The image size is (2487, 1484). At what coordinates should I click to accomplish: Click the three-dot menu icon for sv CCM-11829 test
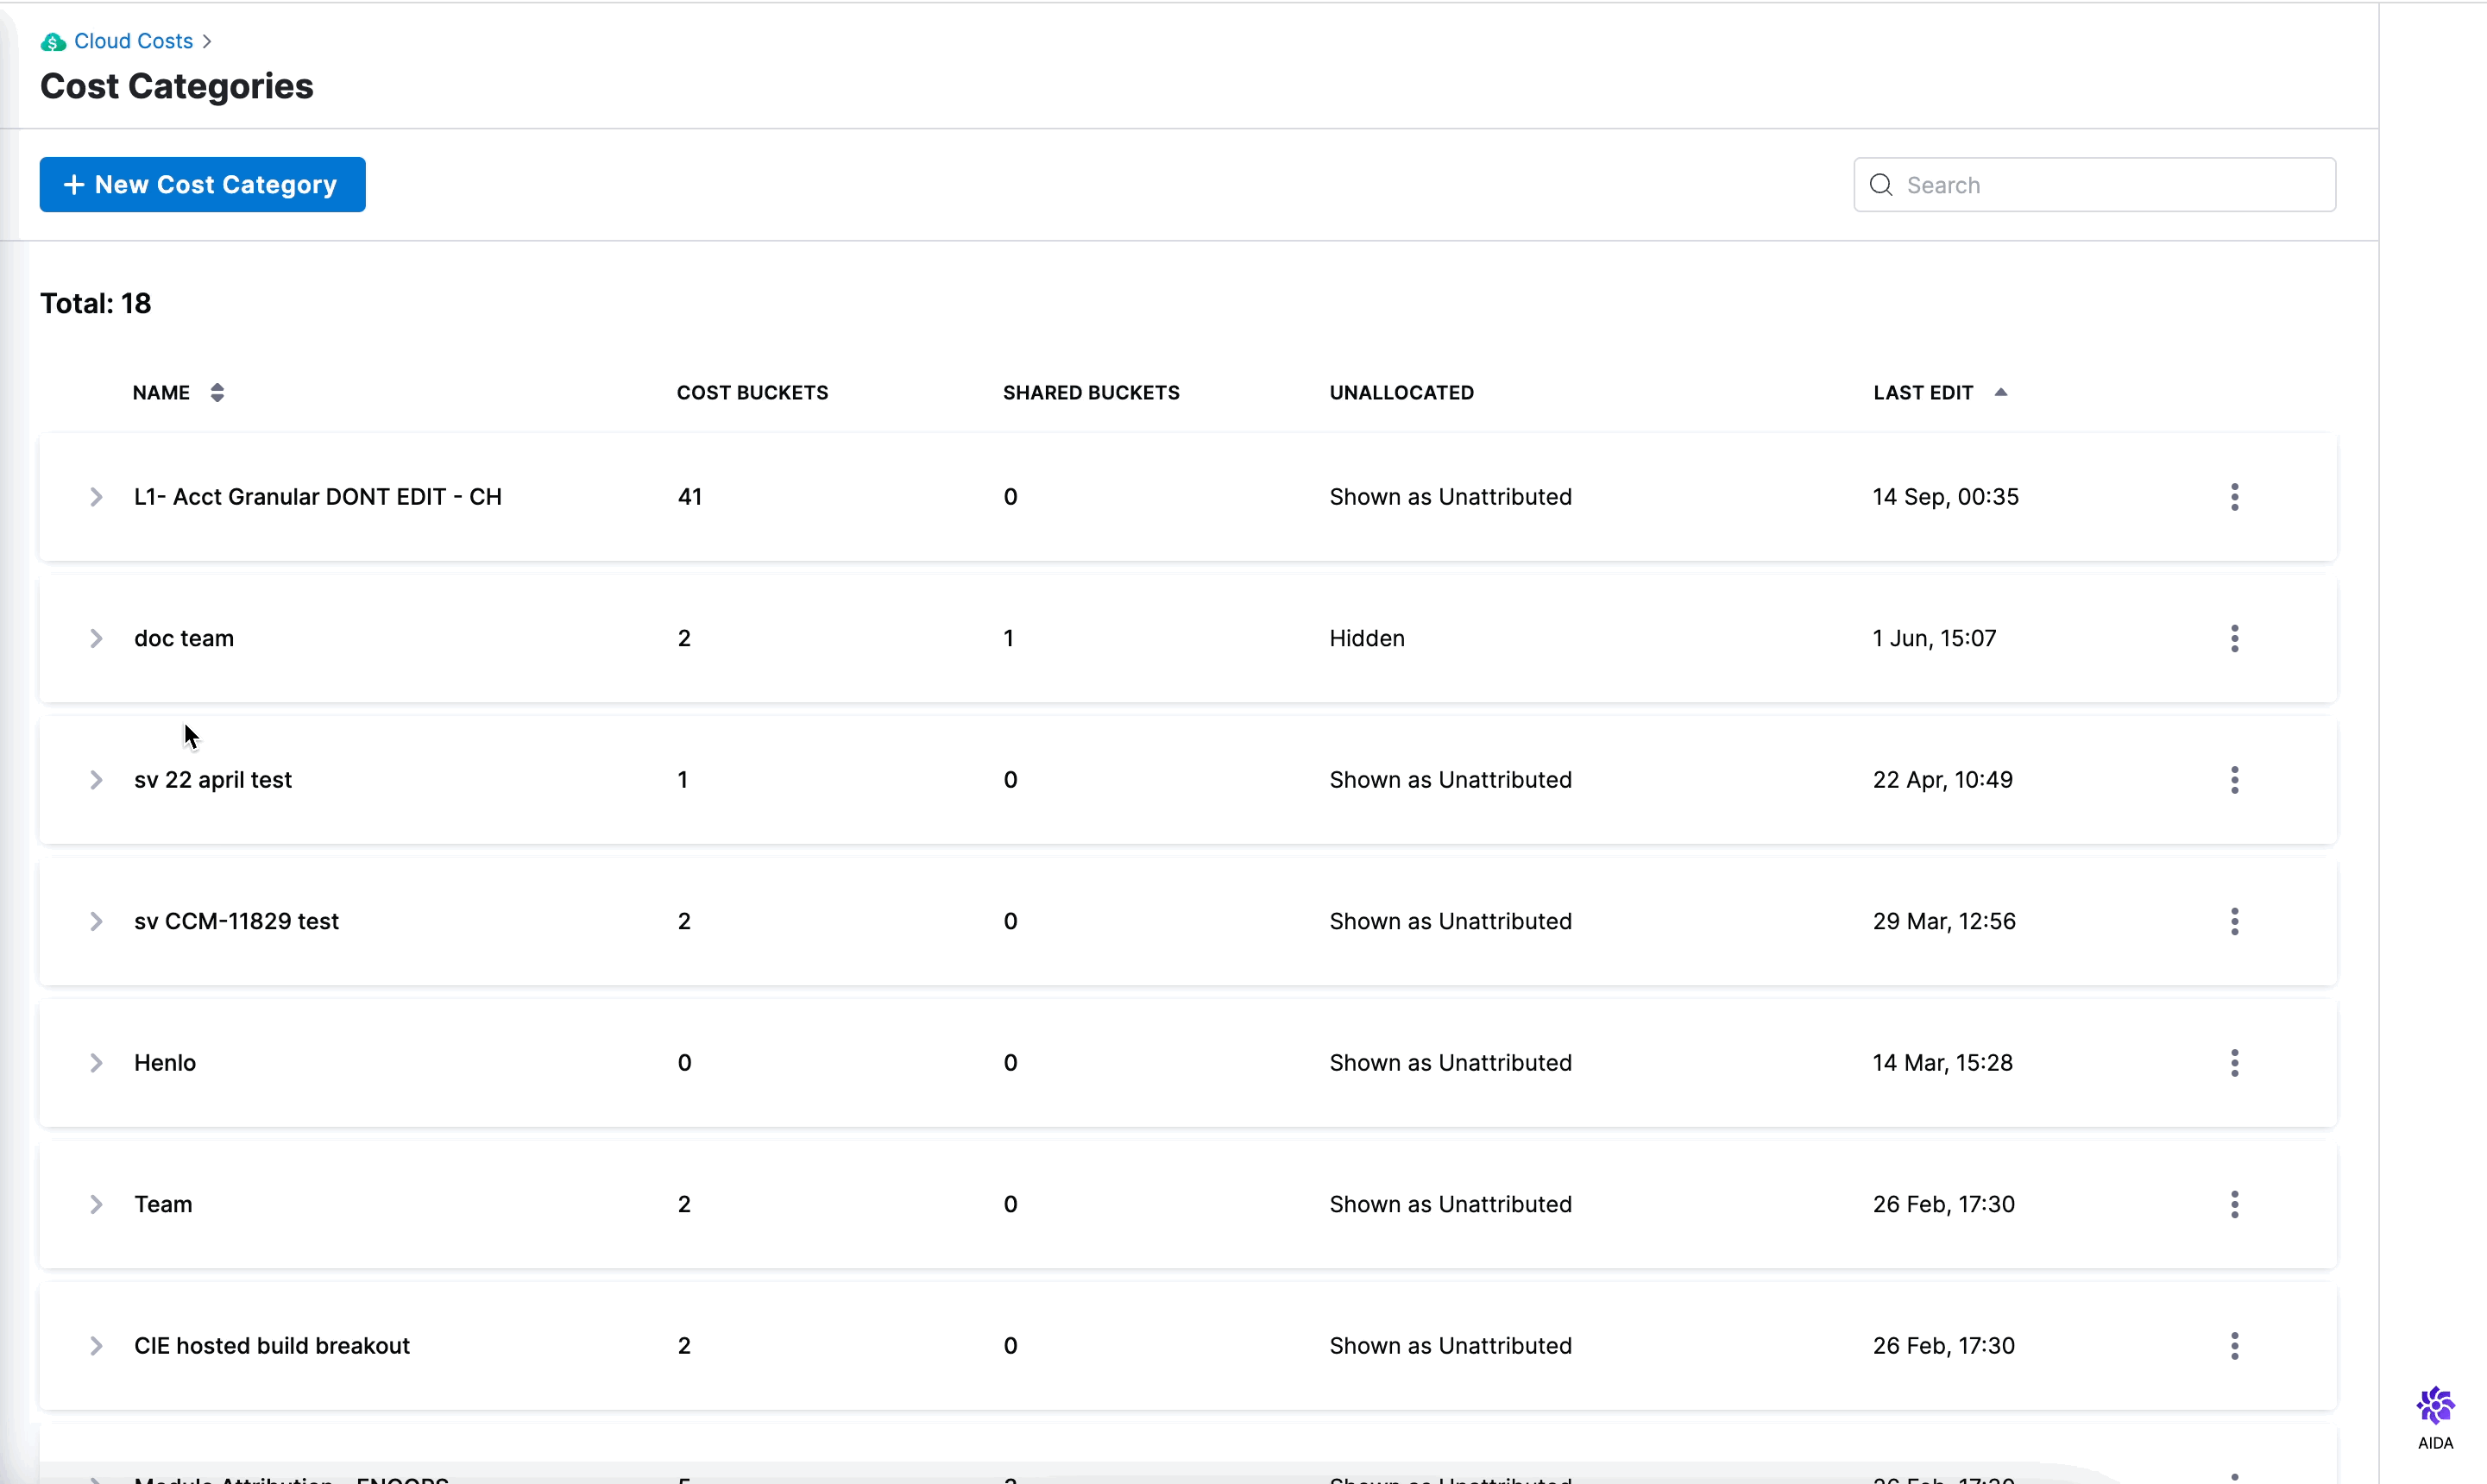tap(2234, 921)
